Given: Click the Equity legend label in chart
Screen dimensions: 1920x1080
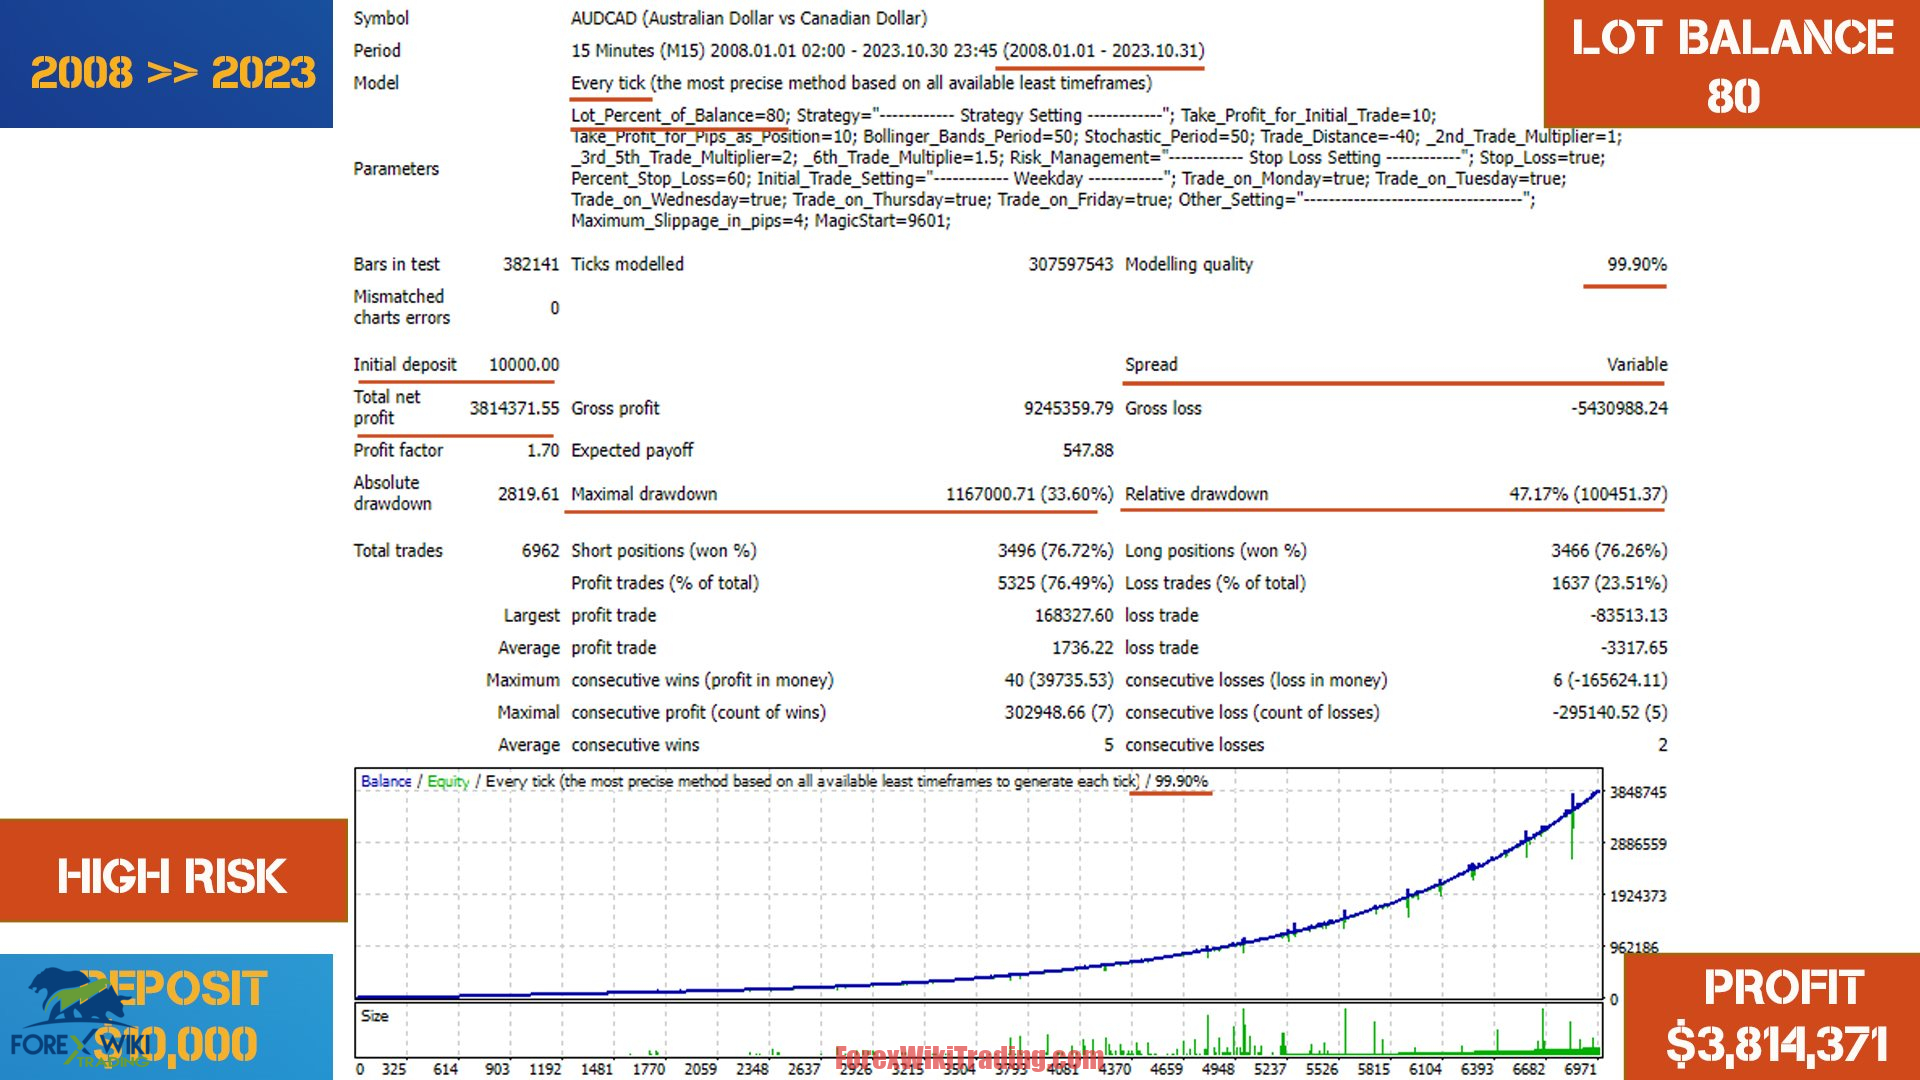Looking at the screenshot, I should point(448,781).
